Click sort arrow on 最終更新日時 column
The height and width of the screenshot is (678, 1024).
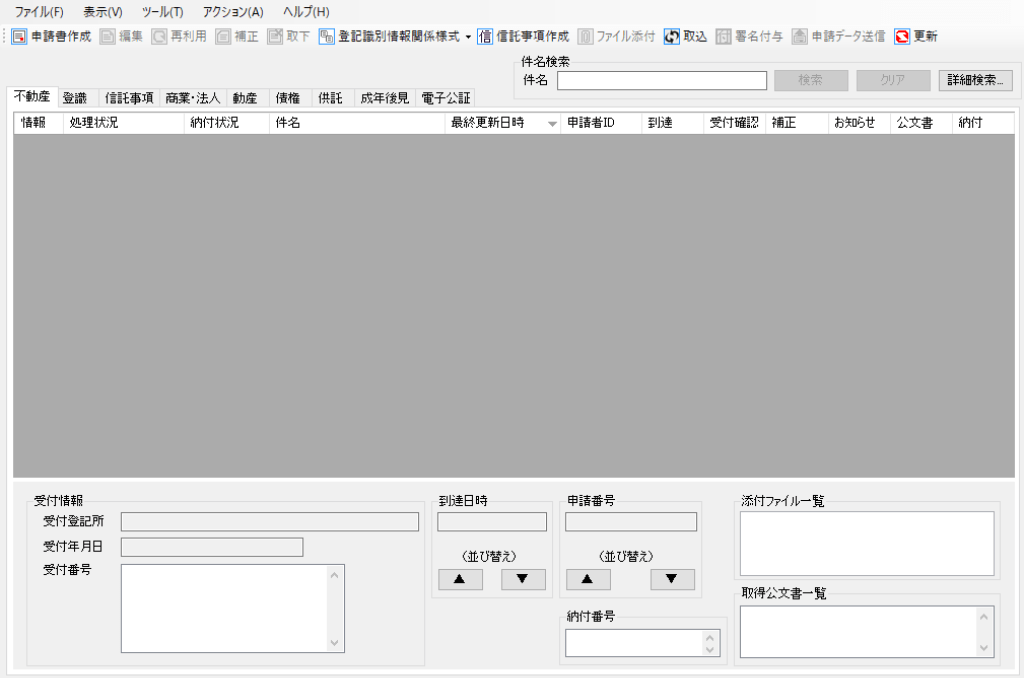552,124
